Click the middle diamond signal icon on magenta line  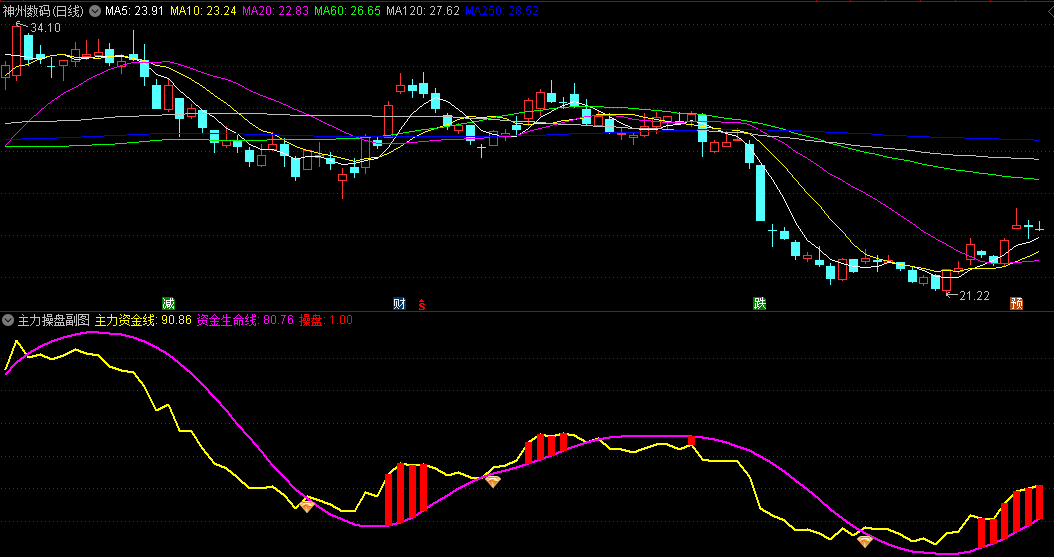coord(493,481)
